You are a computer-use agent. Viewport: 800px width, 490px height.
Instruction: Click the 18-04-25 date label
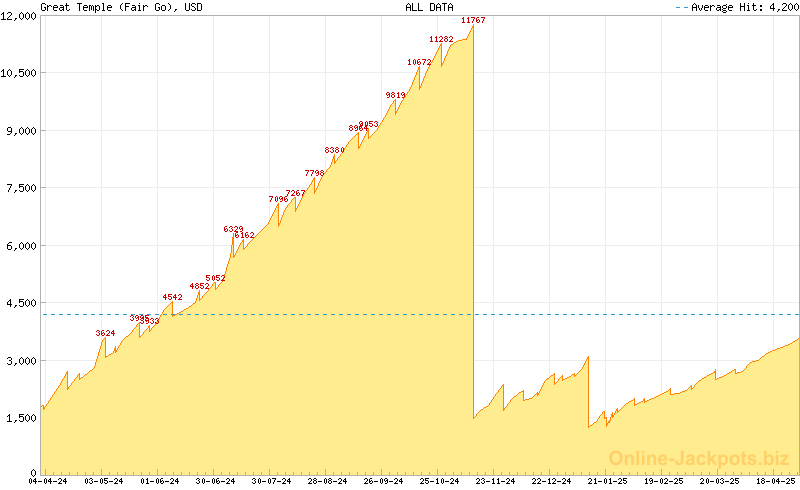coord(774,482)
